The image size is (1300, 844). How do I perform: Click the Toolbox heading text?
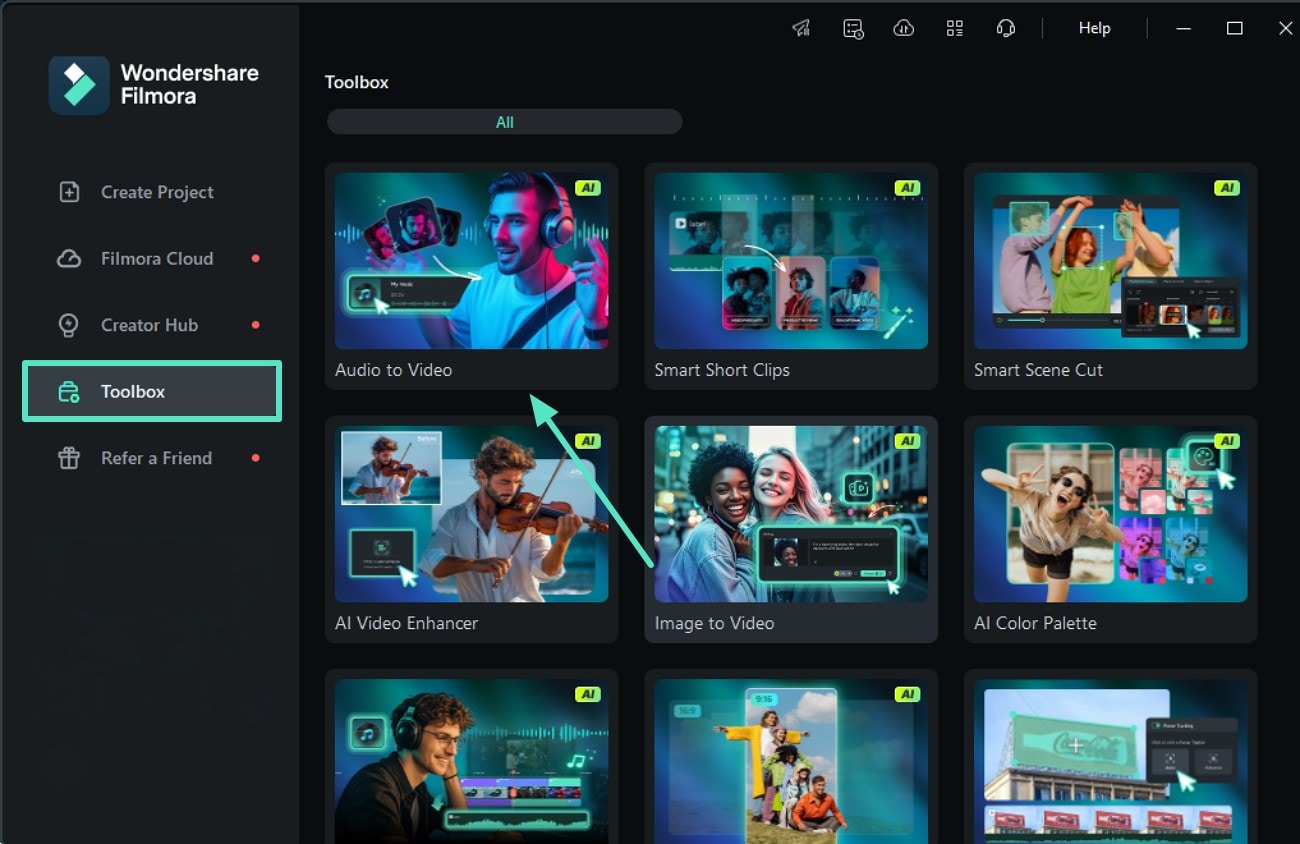point(356,82)
